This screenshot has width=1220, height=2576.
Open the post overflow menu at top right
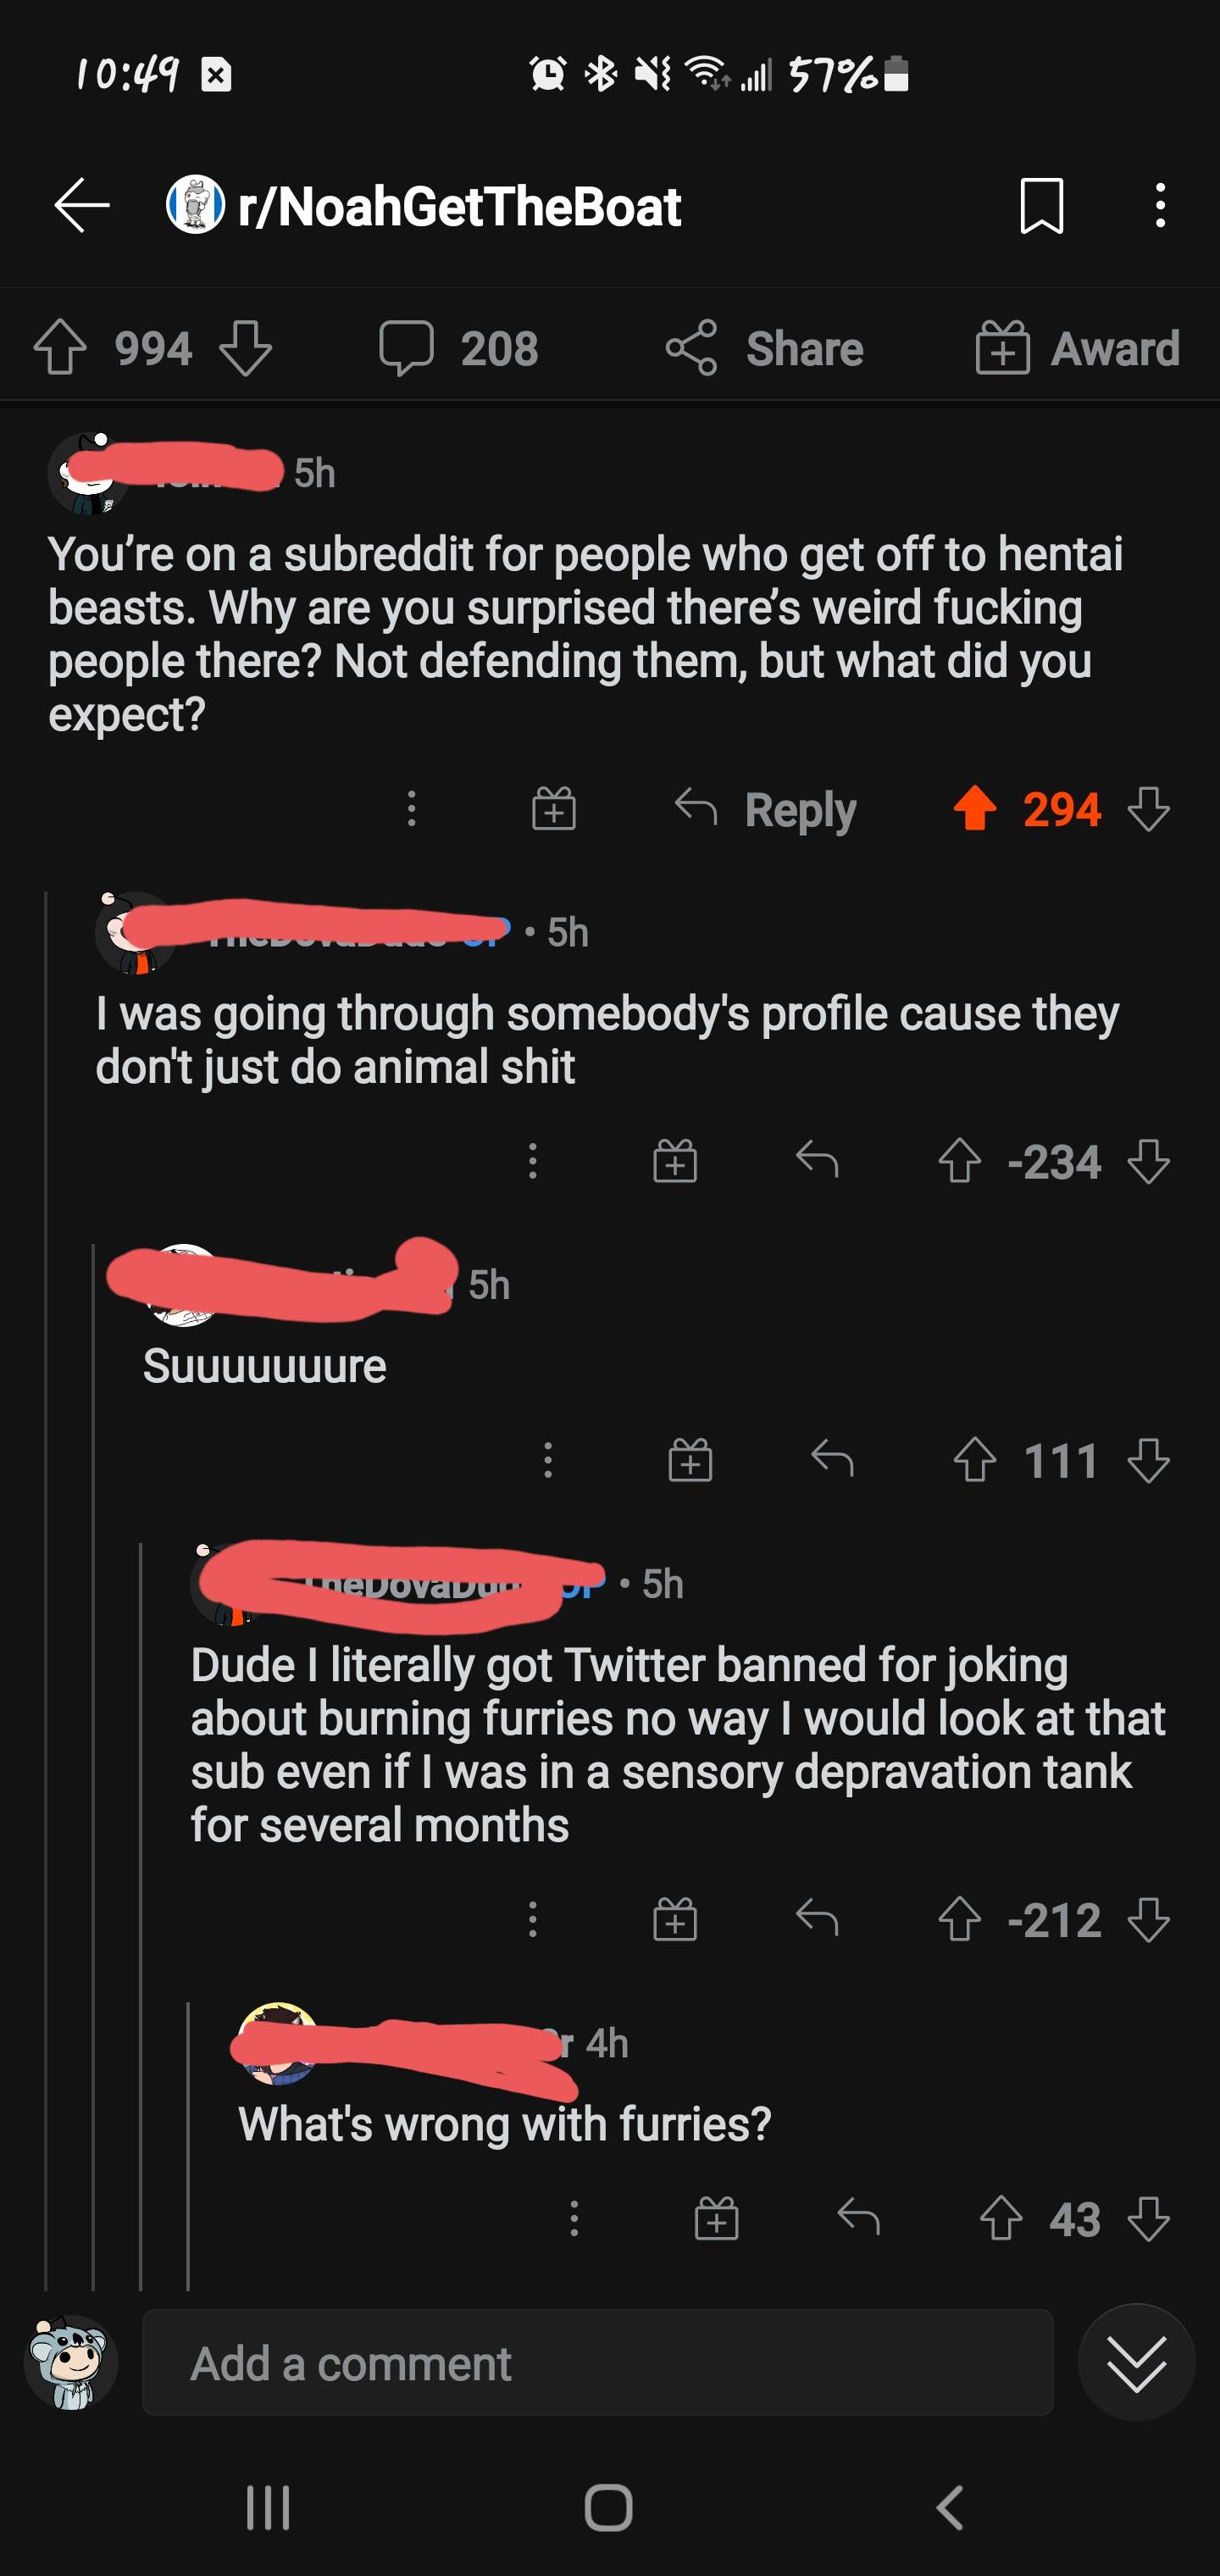point(1160,206)
